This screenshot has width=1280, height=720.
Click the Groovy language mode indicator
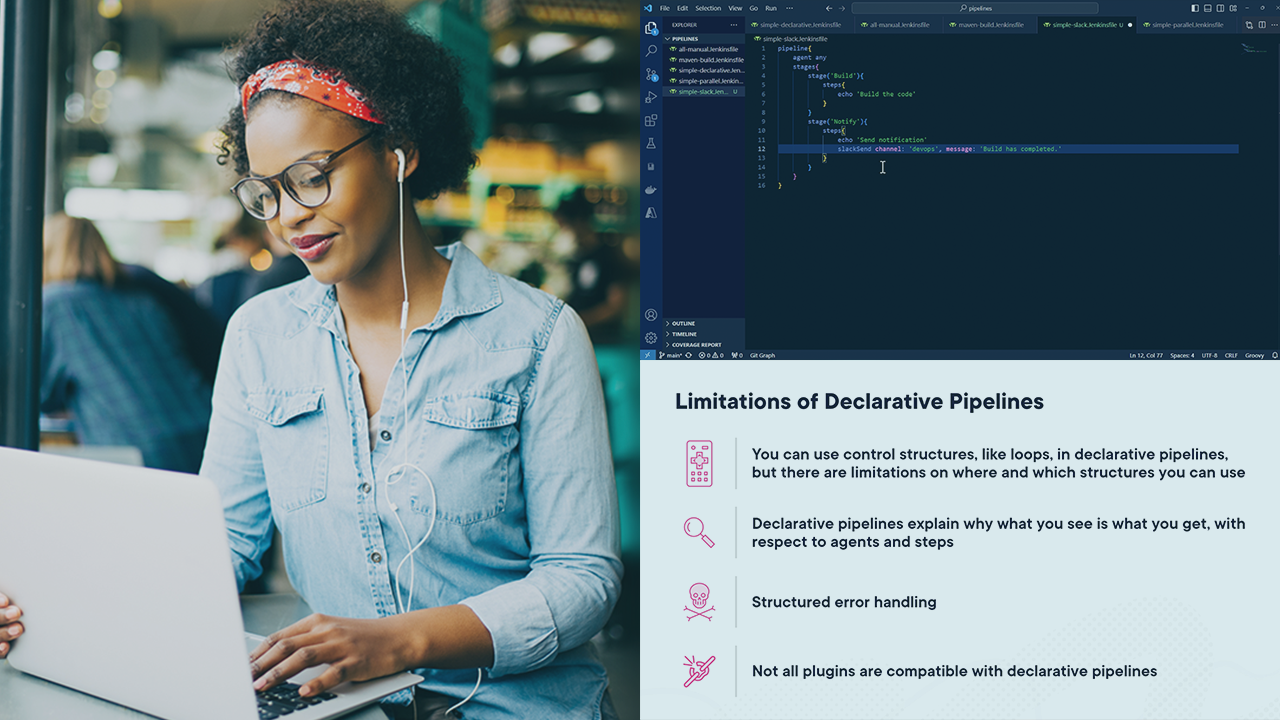tap(1254, 355)
